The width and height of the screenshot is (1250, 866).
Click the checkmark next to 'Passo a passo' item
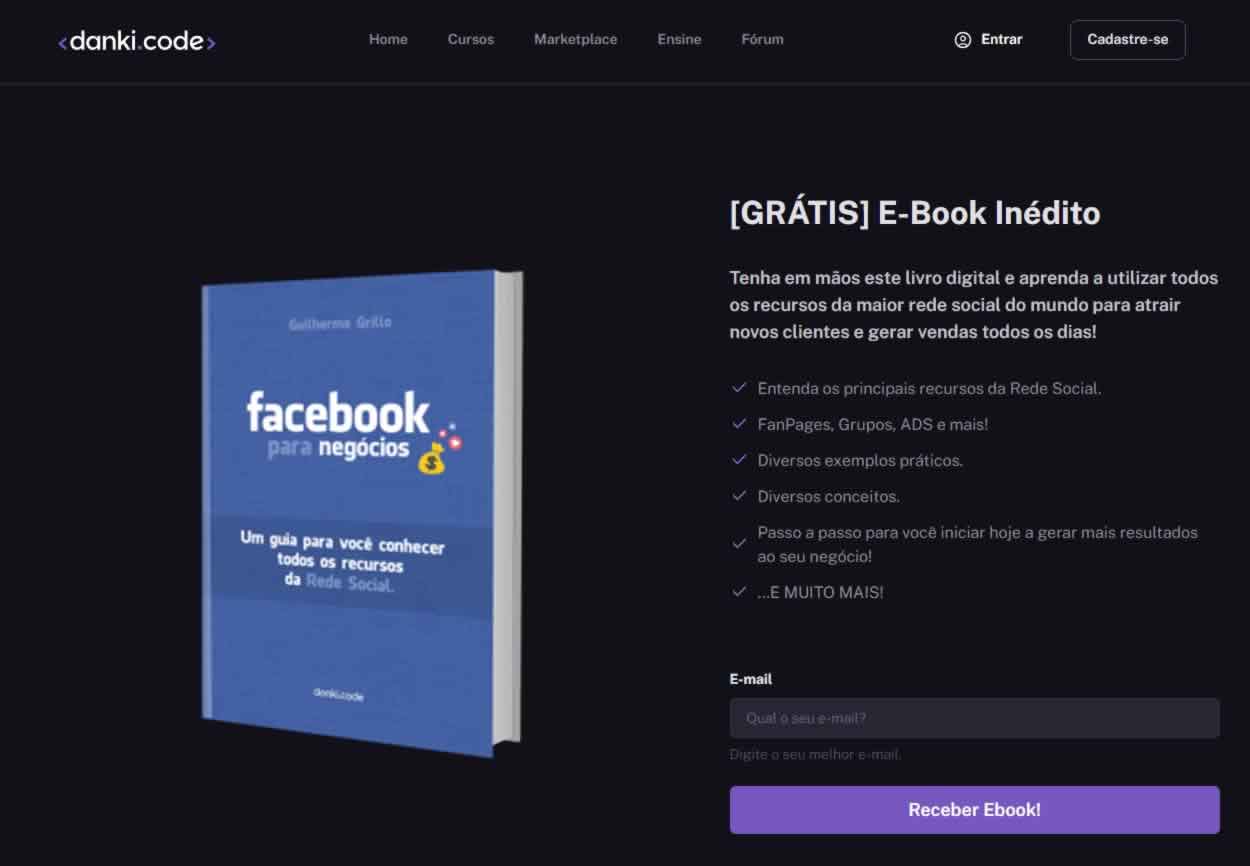(741, 543)
